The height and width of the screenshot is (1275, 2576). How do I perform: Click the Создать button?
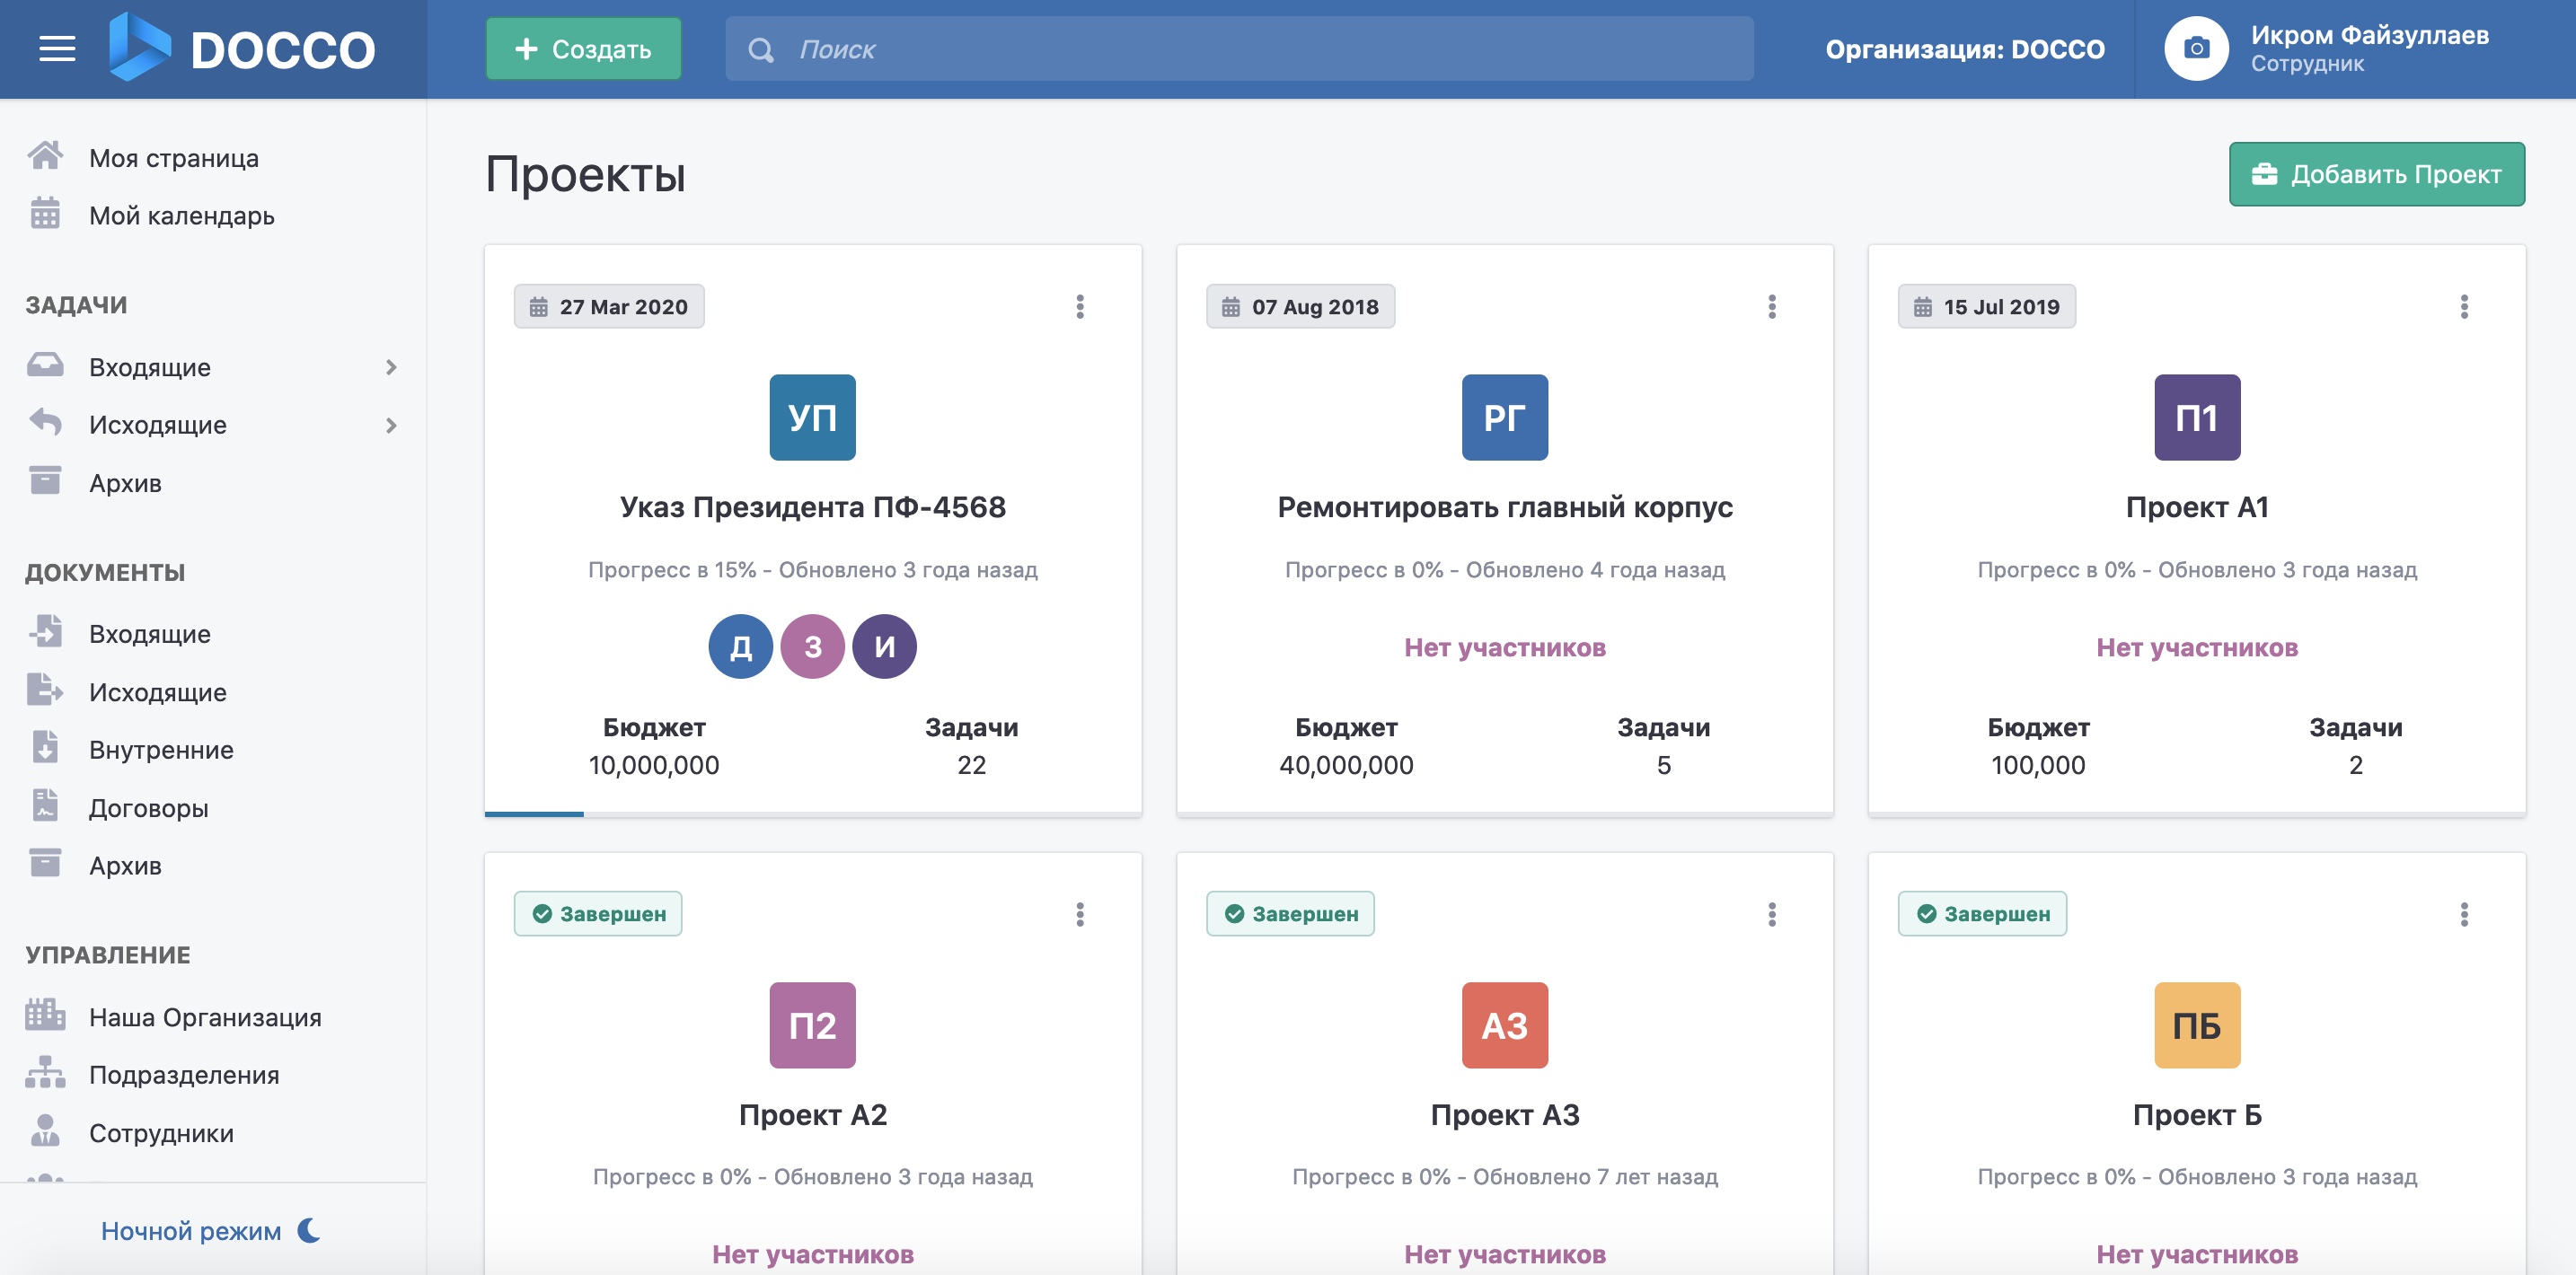(583, 48)
